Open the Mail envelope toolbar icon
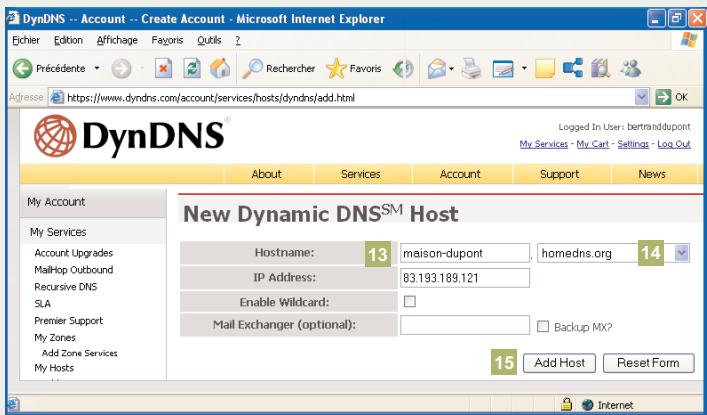Screen dimensions: 707x415 click(x=436, y=69)
